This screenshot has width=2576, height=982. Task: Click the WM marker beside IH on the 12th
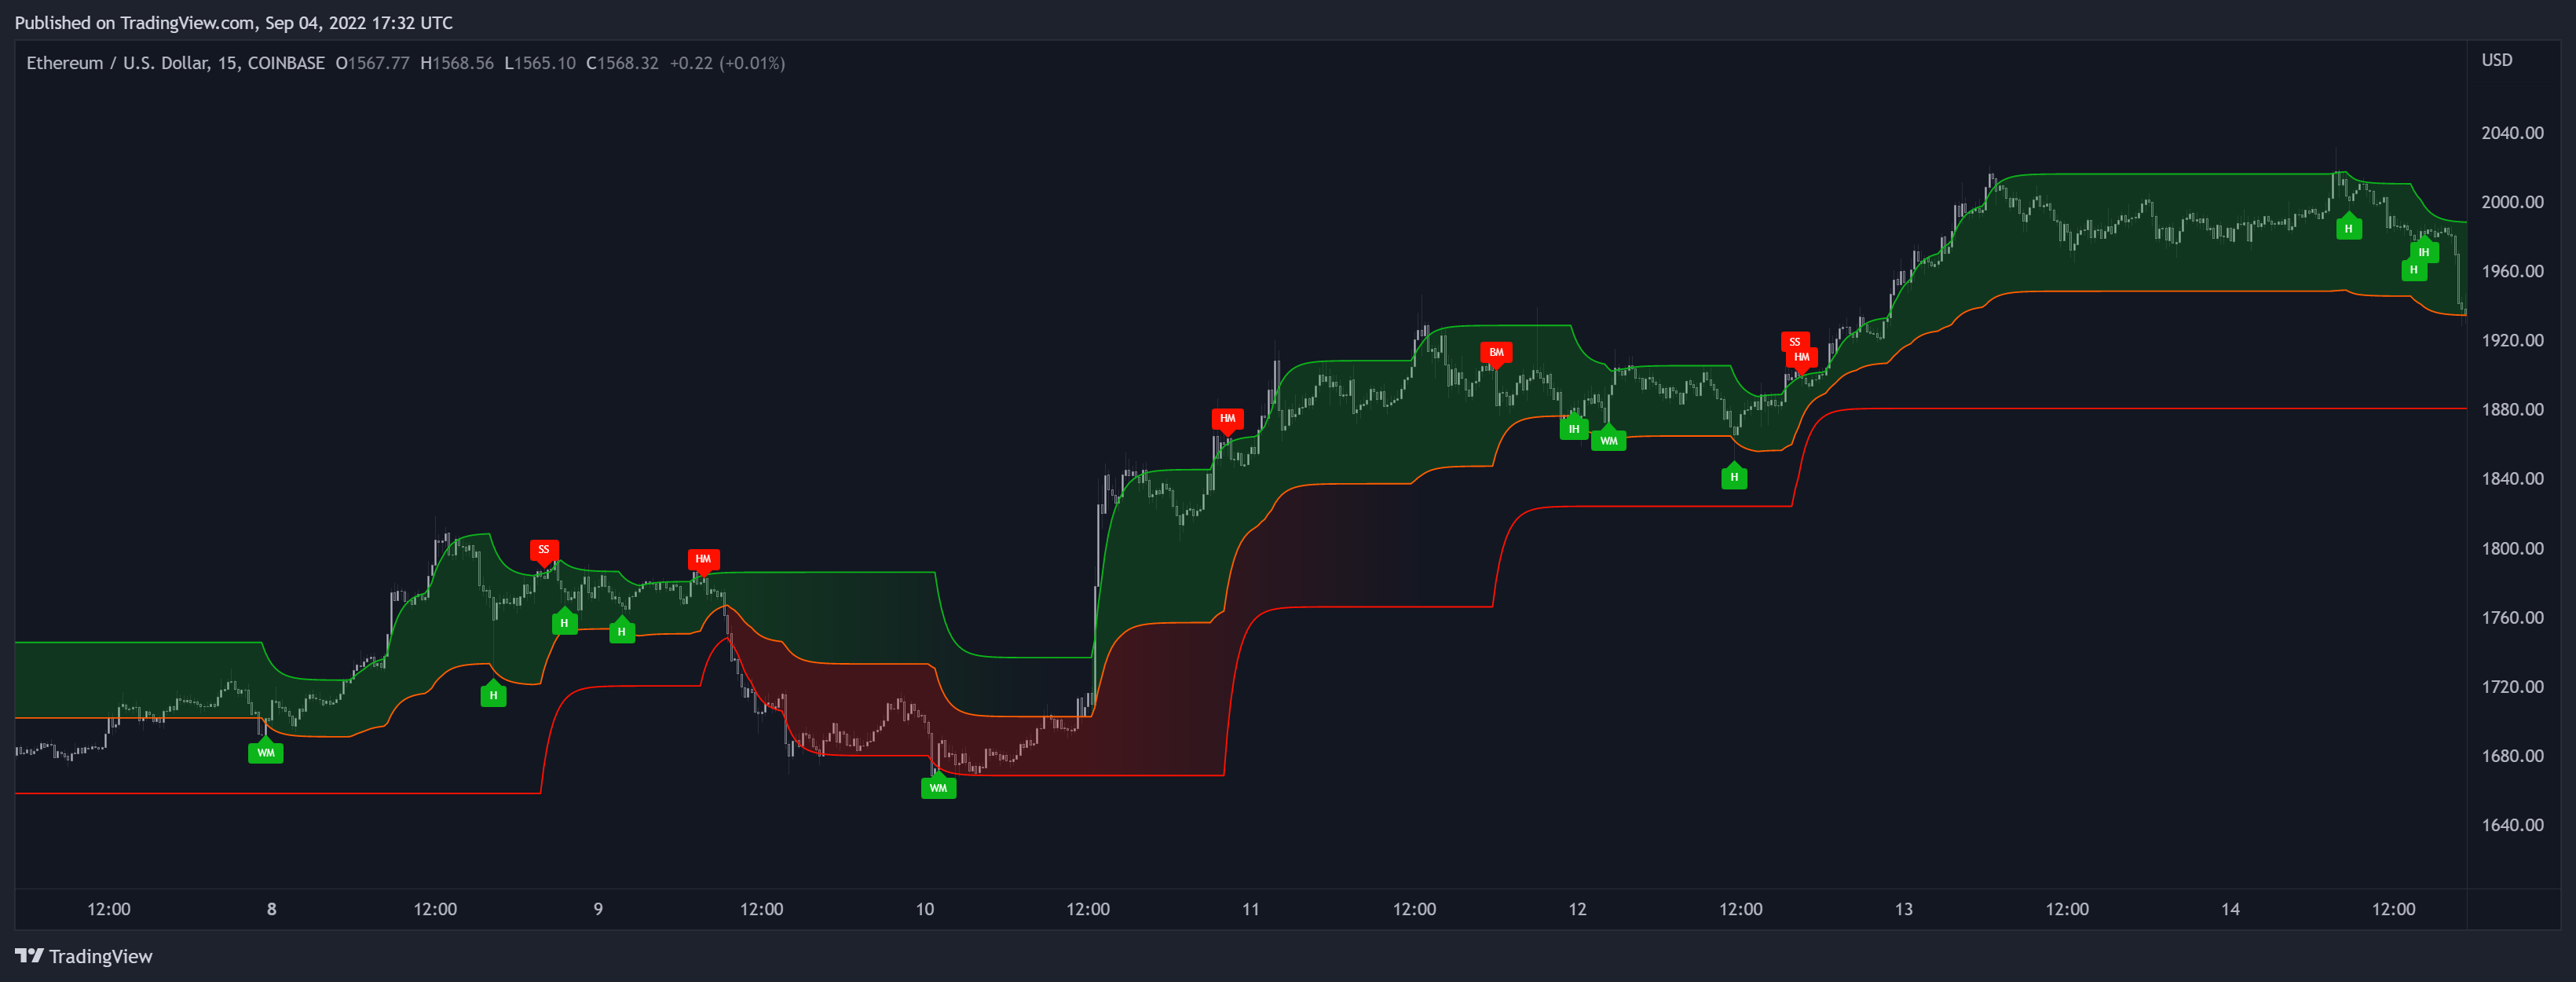coord(1608,440)
